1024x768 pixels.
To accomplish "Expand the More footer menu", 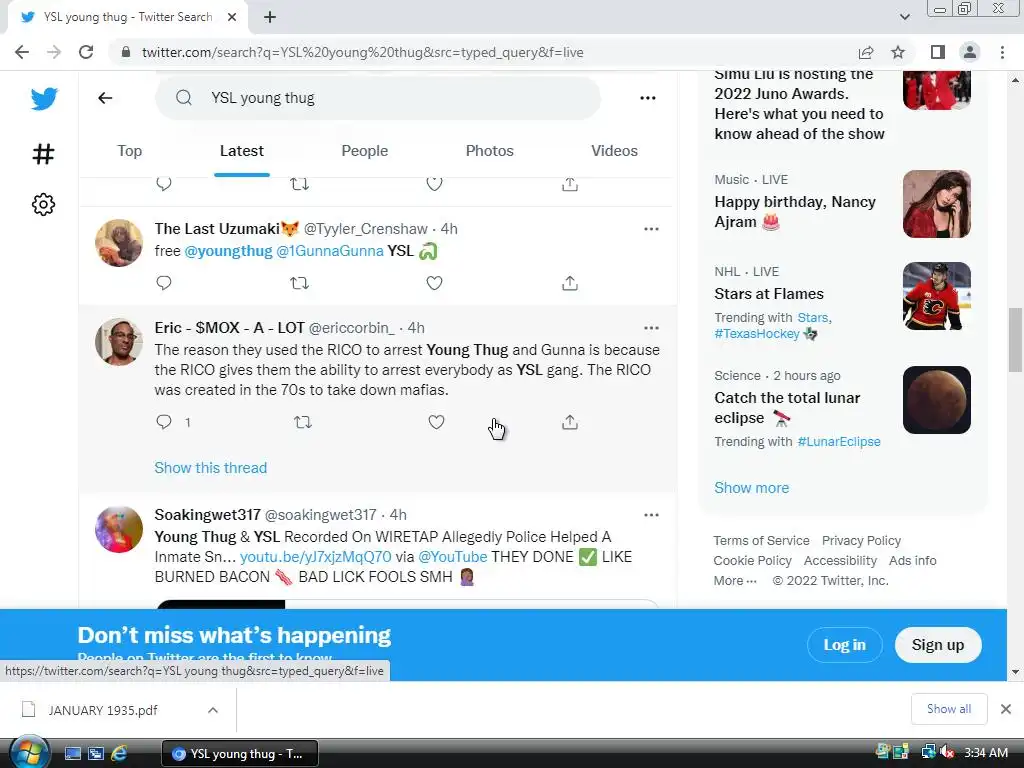I will pyautogui.click(x=735, y=581).
